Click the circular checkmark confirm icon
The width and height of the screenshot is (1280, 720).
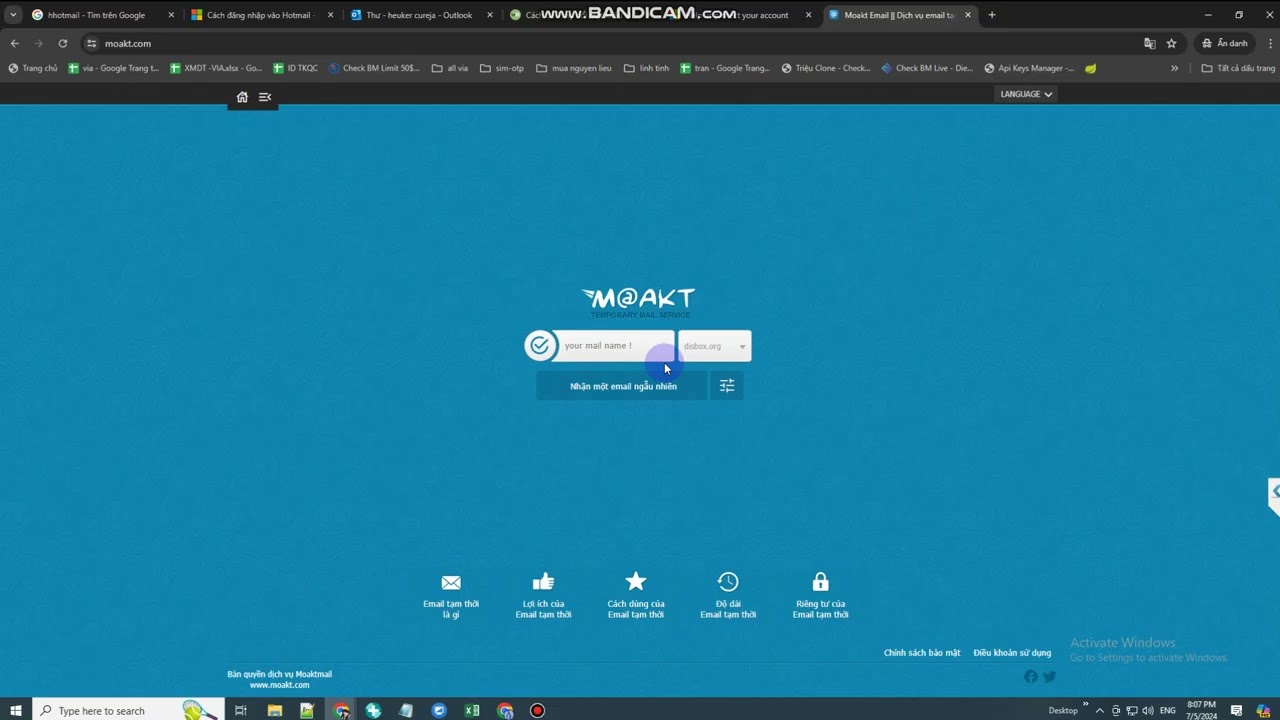click(x=540, y=346)
